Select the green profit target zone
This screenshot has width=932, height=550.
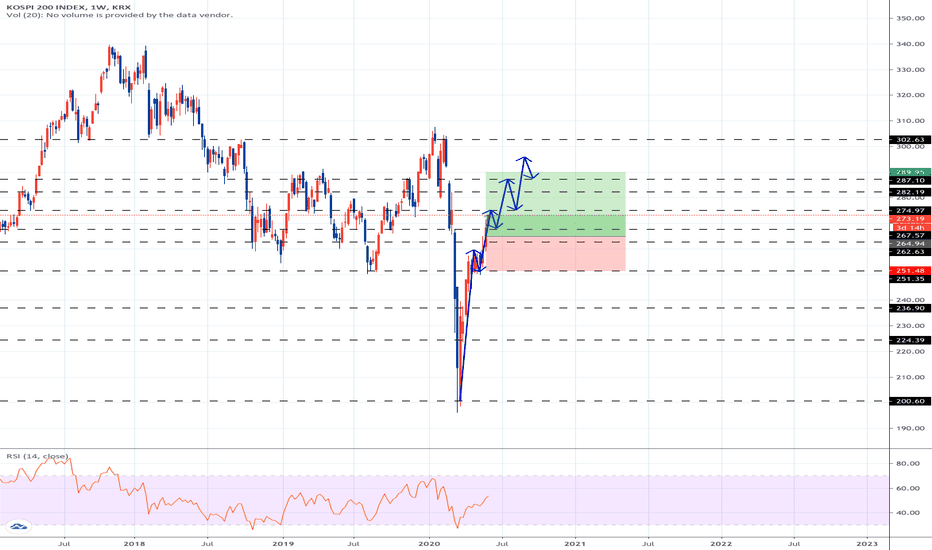pos(556,204)
